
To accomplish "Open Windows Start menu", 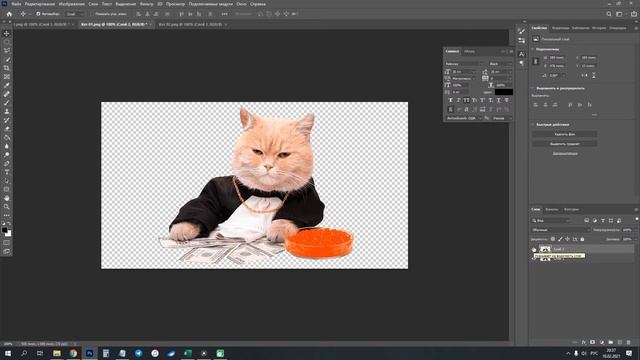I will pos(8,353).
